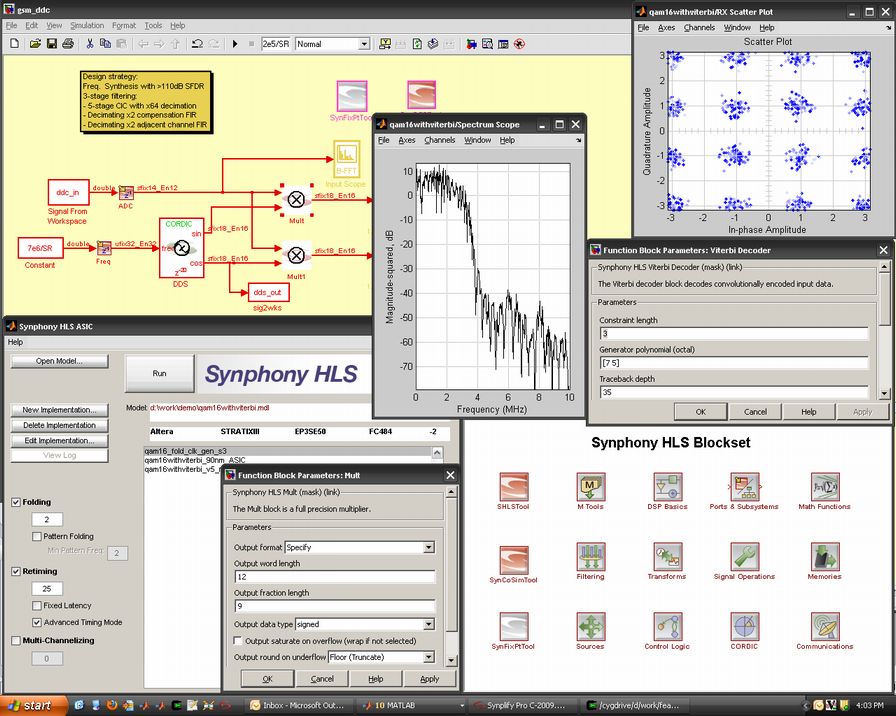Select the ddc_in workspace block
The height and width of the screenshot is (716, 896).
(68, 193)
